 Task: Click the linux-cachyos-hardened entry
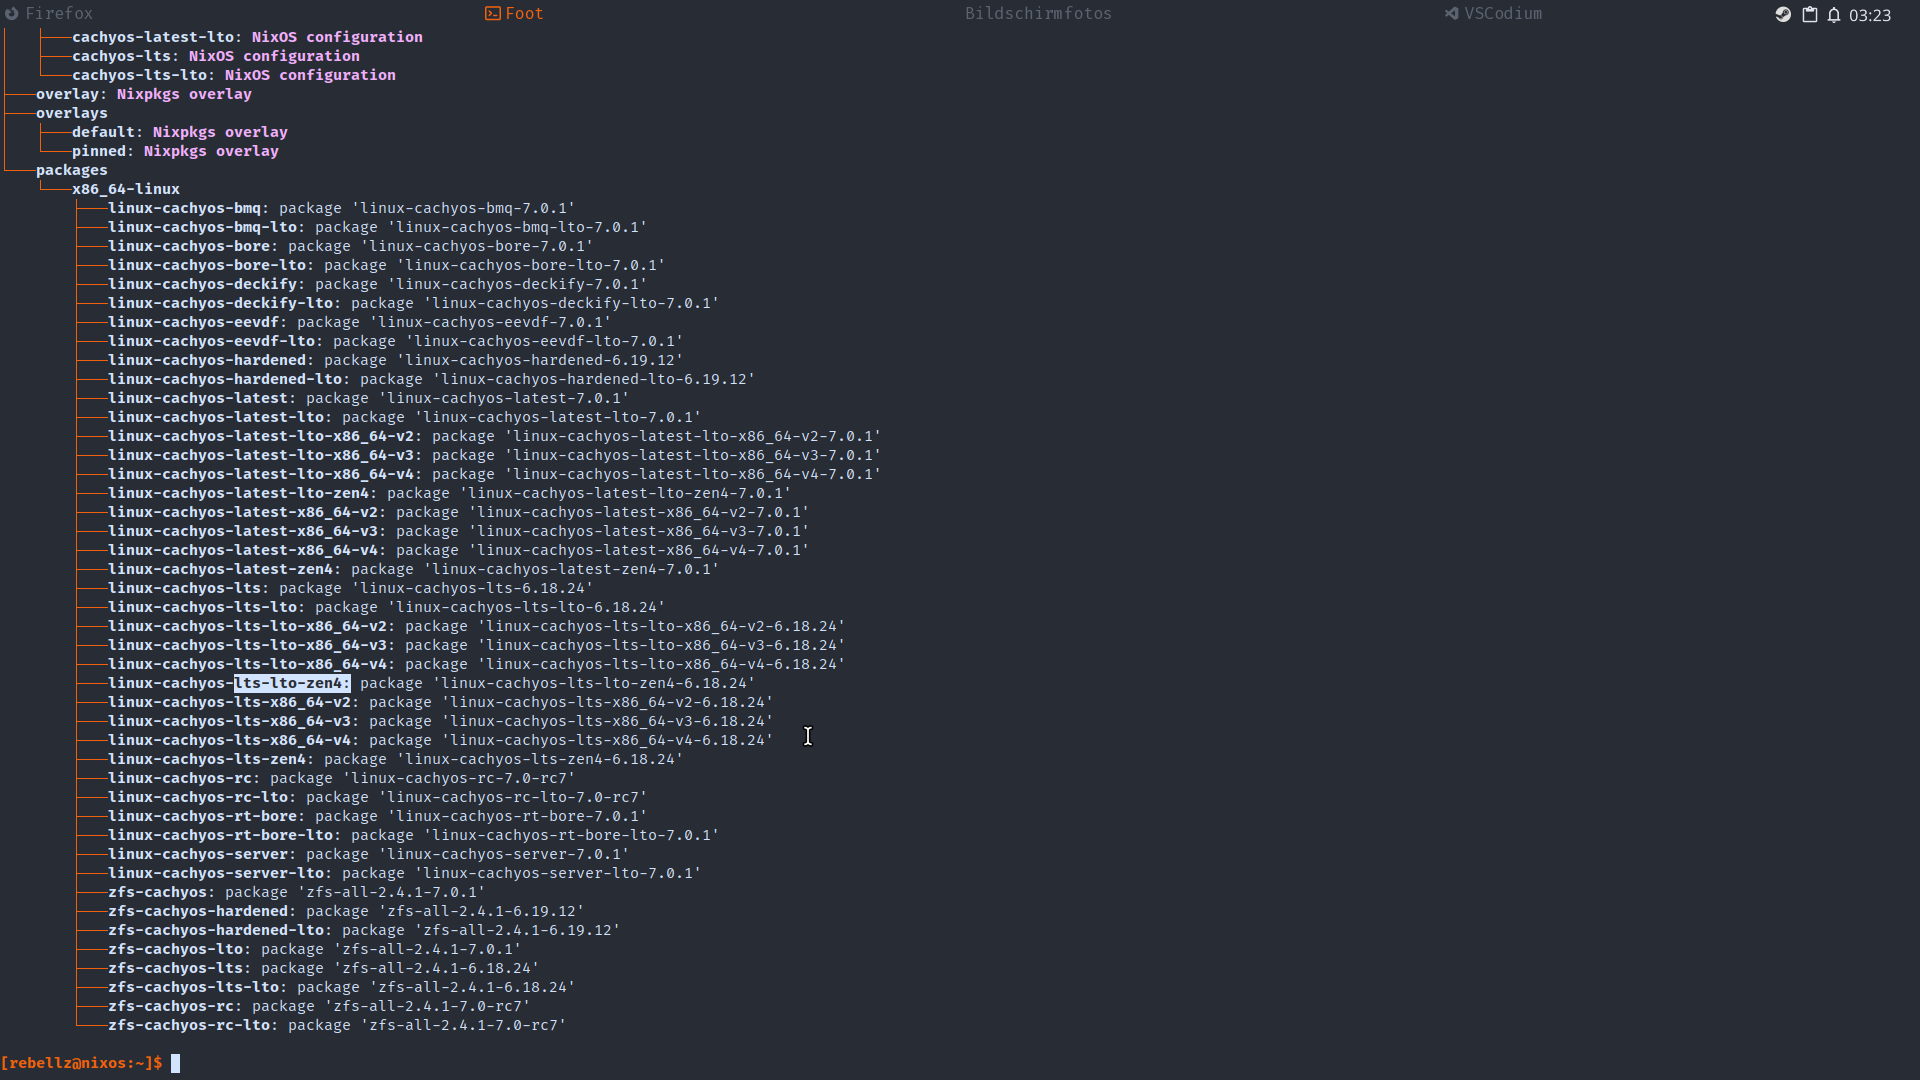pos(206,360)
